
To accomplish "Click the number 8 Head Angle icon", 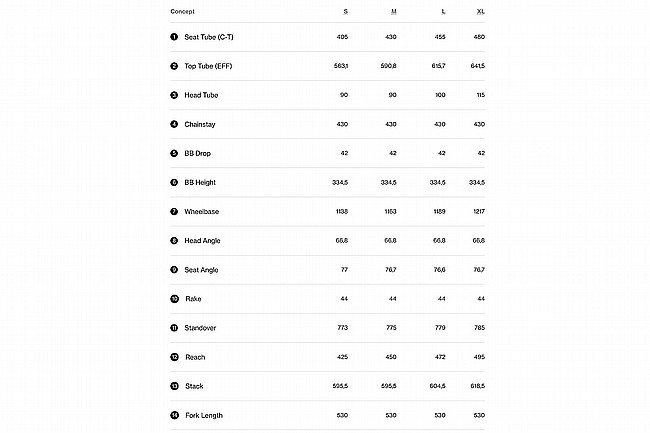I will [174, 240].
